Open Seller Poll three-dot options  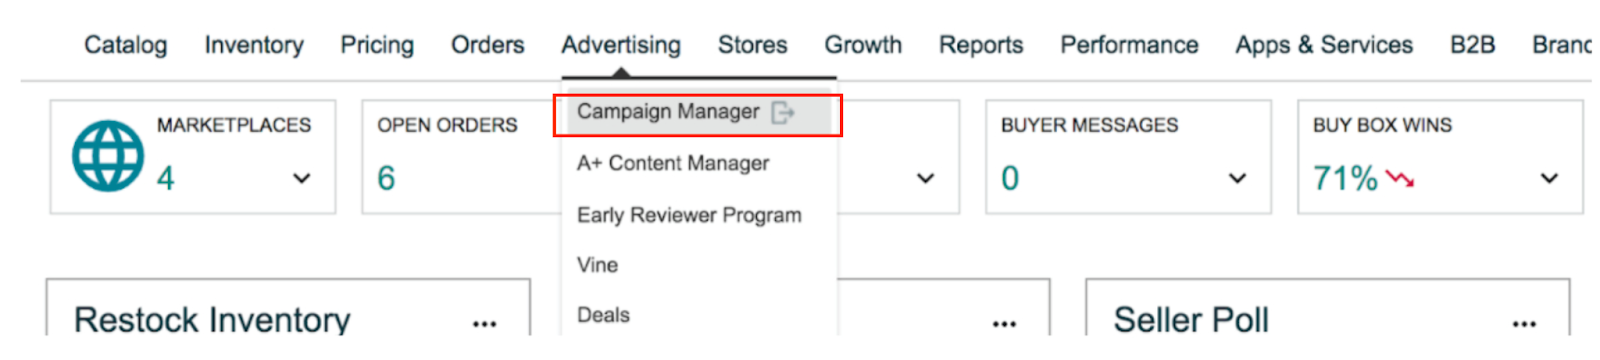tap(1524, 324)
